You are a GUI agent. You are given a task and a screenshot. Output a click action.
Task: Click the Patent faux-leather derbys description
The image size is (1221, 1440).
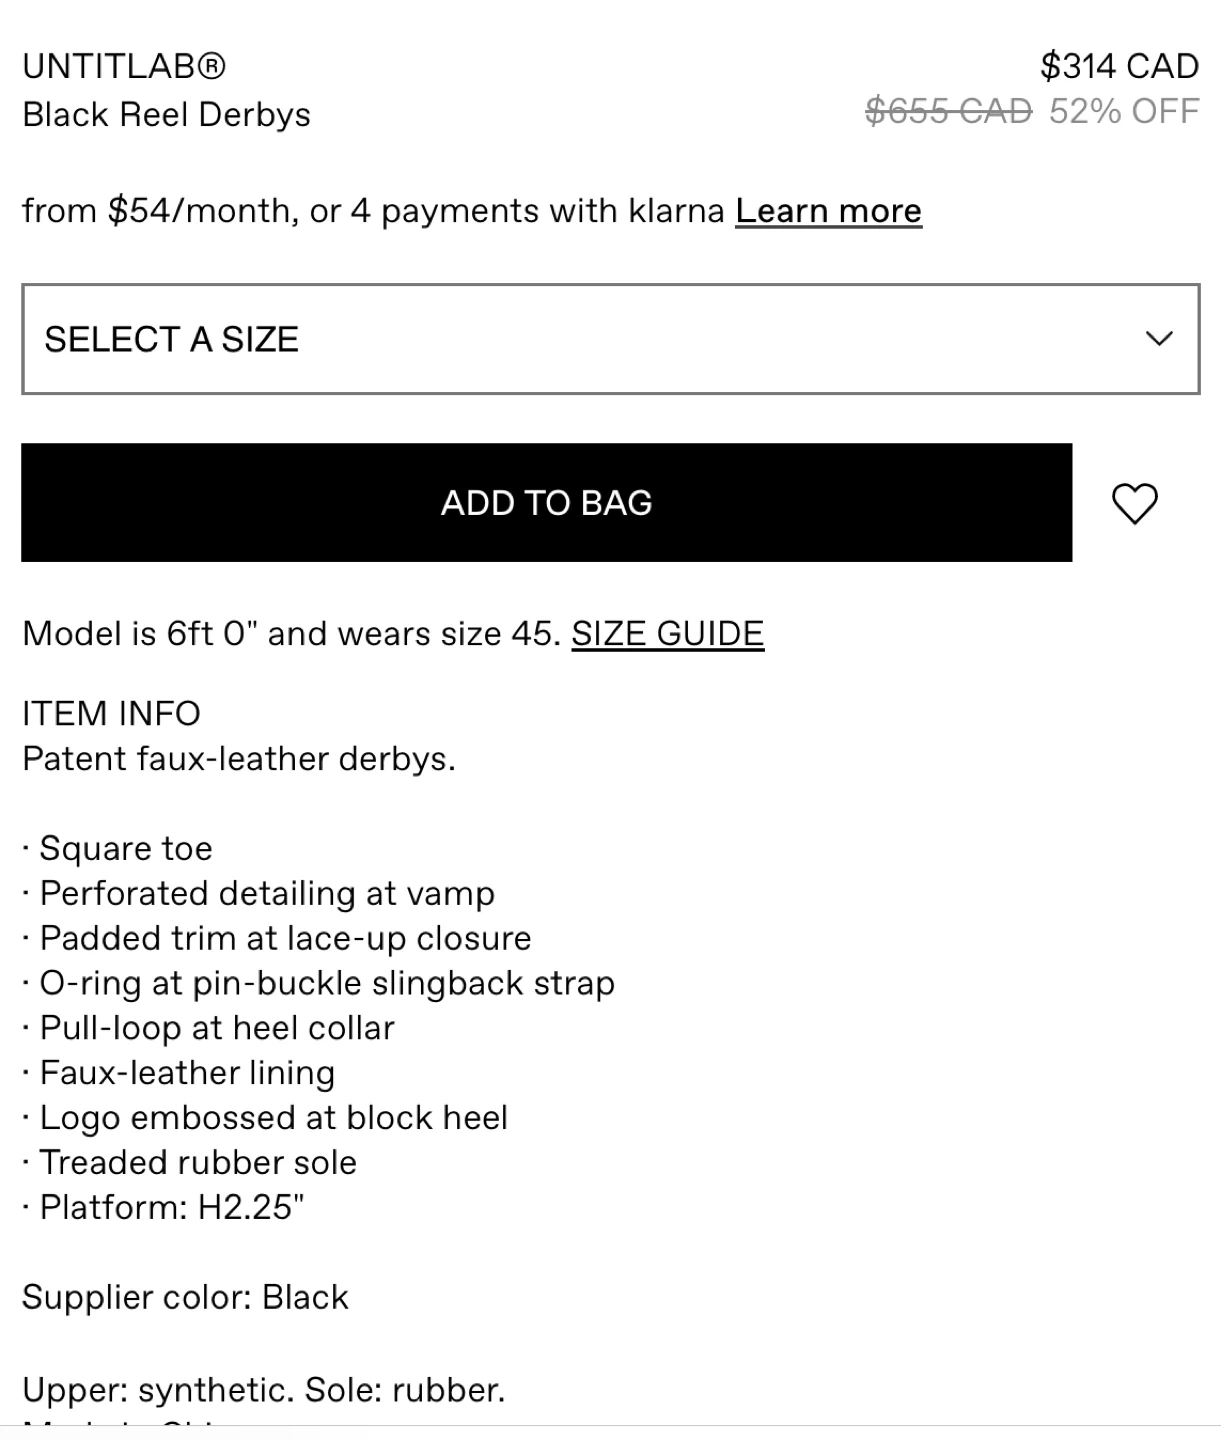(238, 759)
